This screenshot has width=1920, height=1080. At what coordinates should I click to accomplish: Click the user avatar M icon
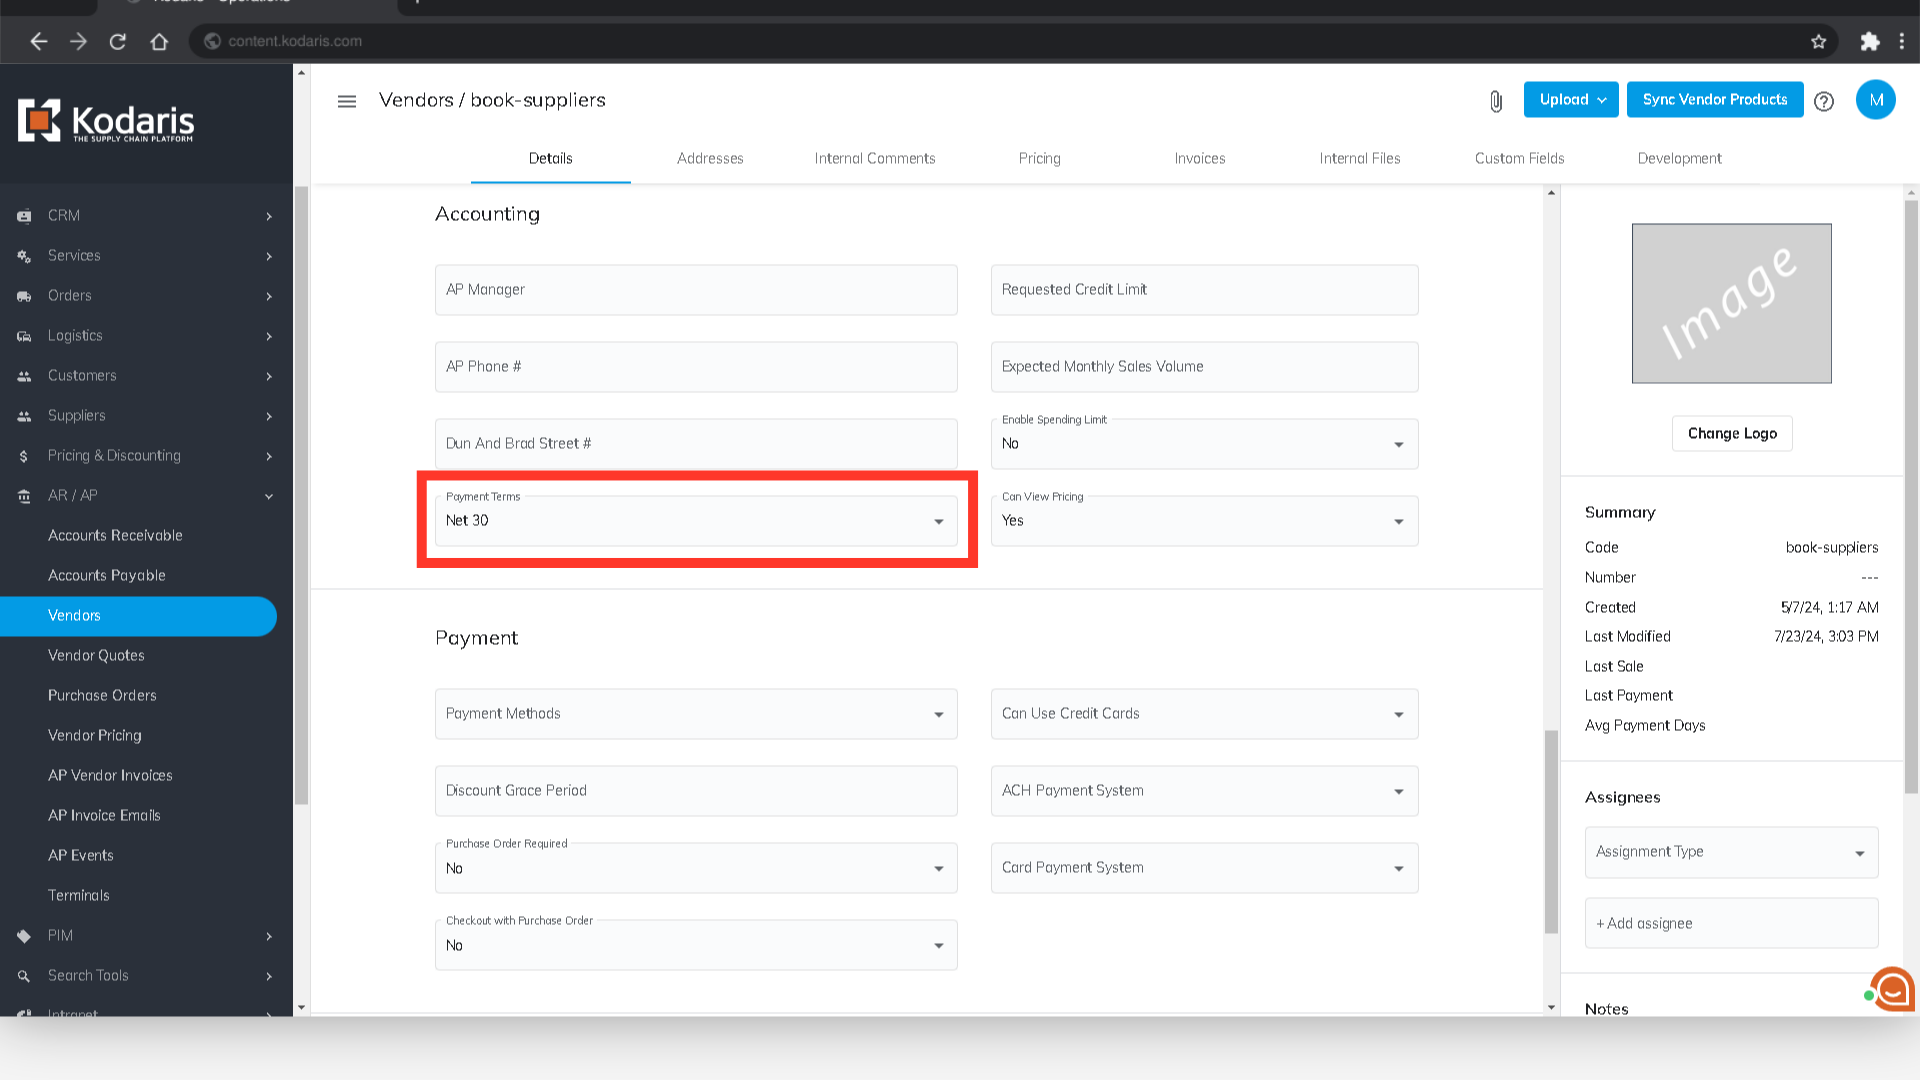(x=1875, y=100)
